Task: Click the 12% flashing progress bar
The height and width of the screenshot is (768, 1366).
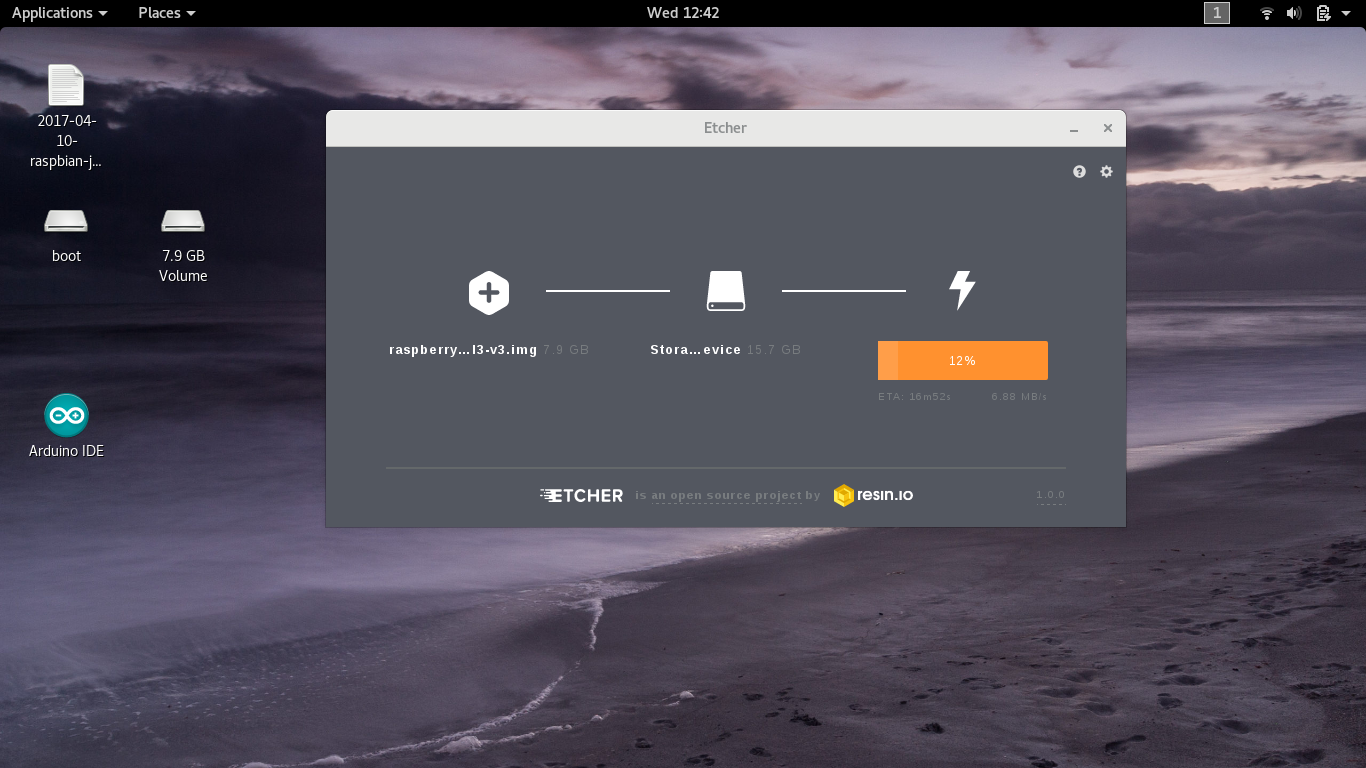Action: [962, 360]
